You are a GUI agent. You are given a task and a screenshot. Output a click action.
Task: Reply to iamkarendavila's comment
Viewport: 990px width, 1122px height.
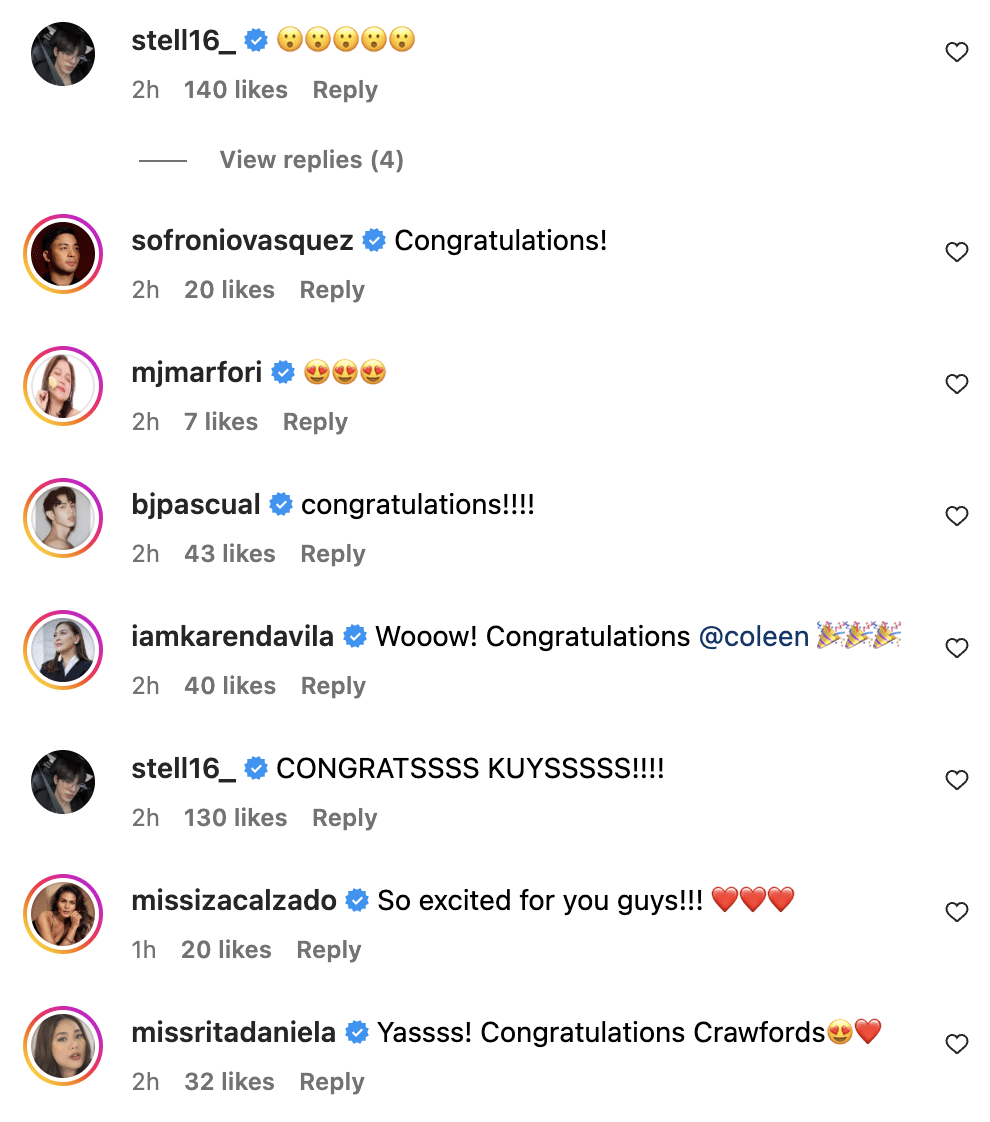point(333,686)
